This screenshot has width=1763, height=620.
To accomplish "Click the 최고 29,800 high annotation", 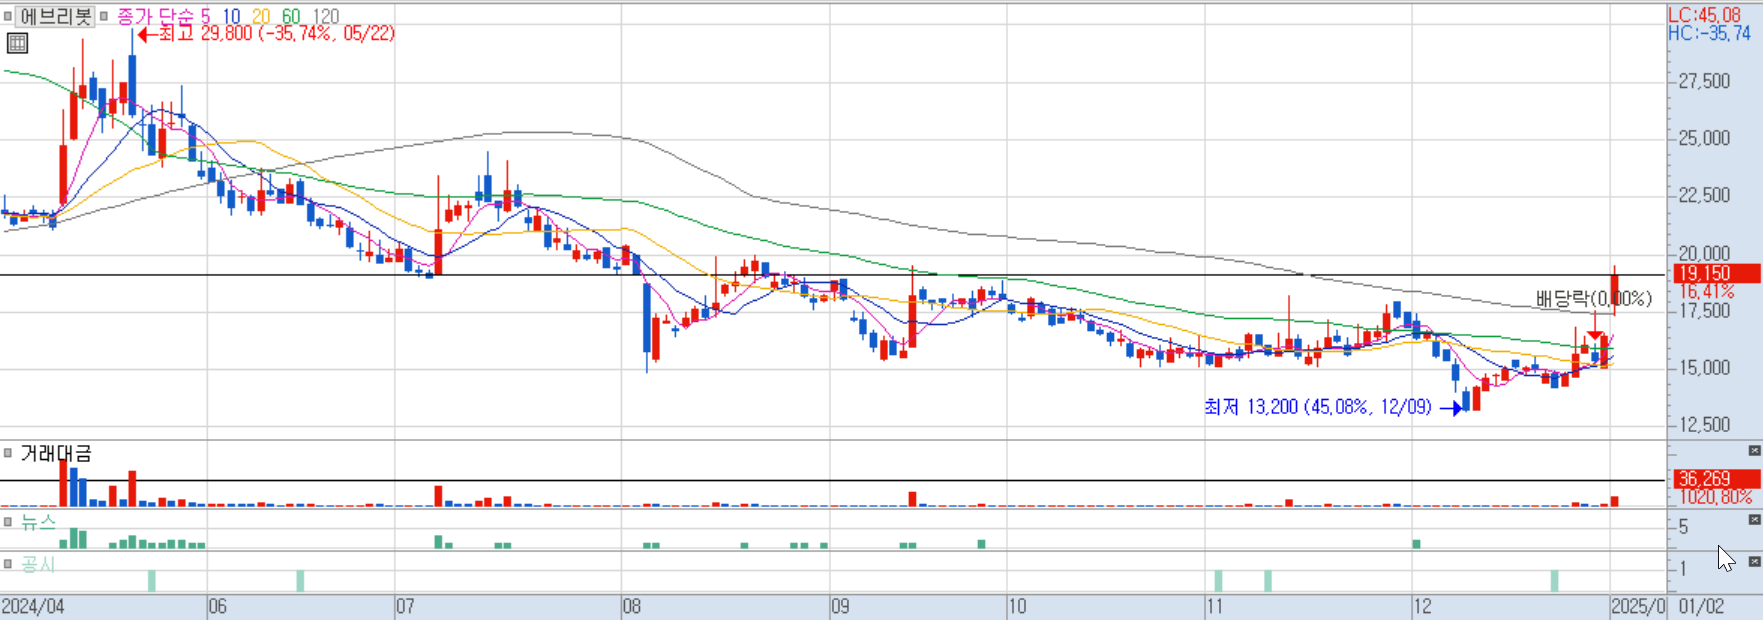I will tap(276, 34).
